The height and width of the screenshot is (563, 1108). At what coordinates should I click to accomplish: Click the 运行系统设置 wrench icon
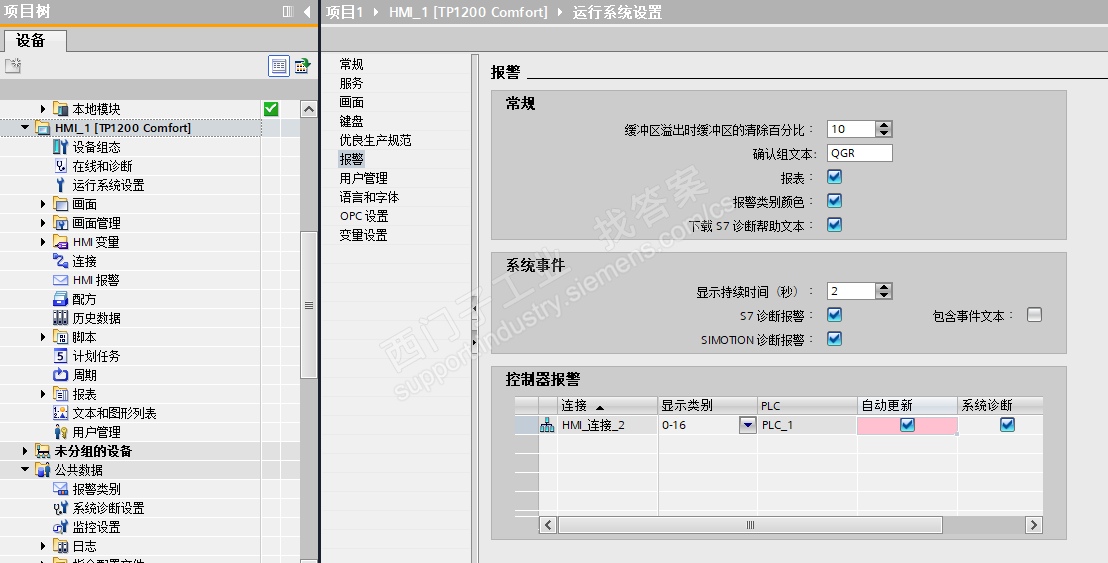tap(61, 185)
